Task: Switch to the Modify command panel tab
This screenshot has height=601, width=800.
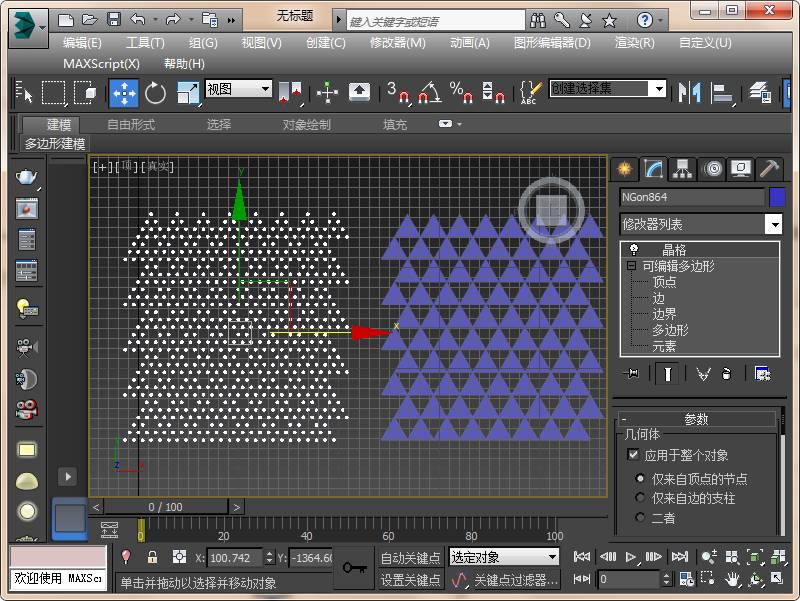Action: pyautogui.click(x=653, y=168)
